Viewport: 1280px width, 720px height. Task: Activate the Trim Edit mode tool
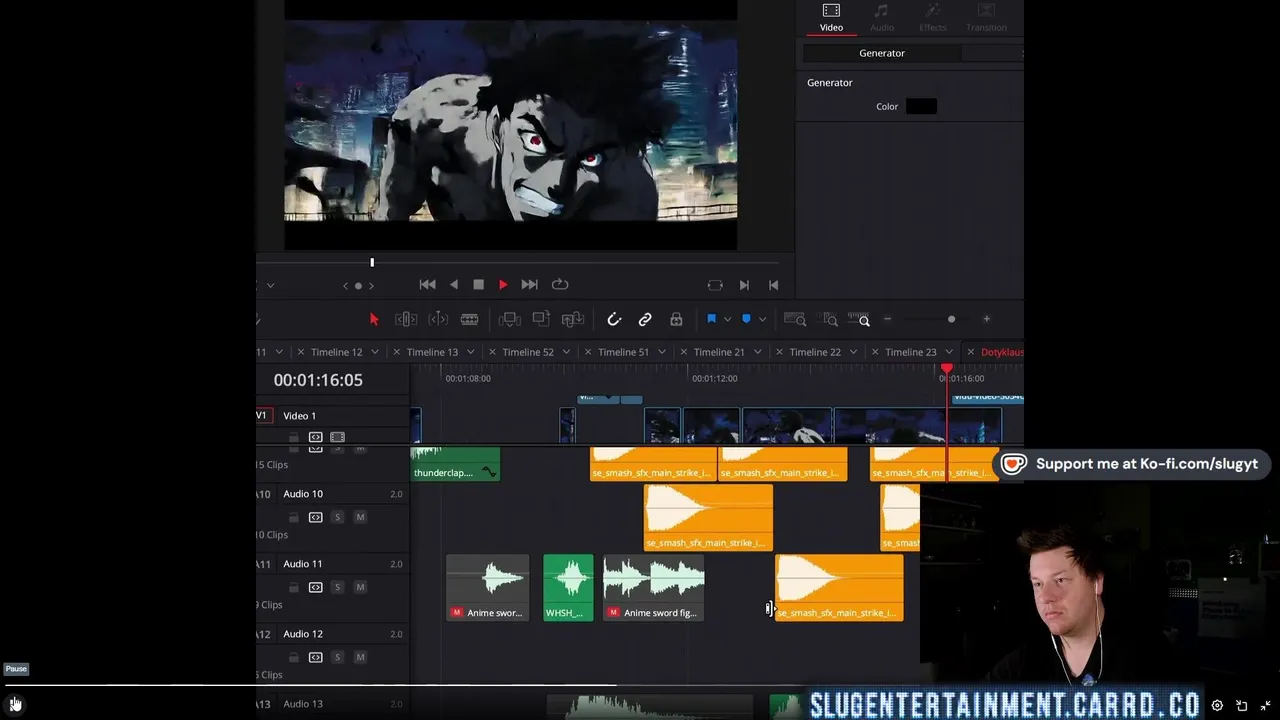406,319
